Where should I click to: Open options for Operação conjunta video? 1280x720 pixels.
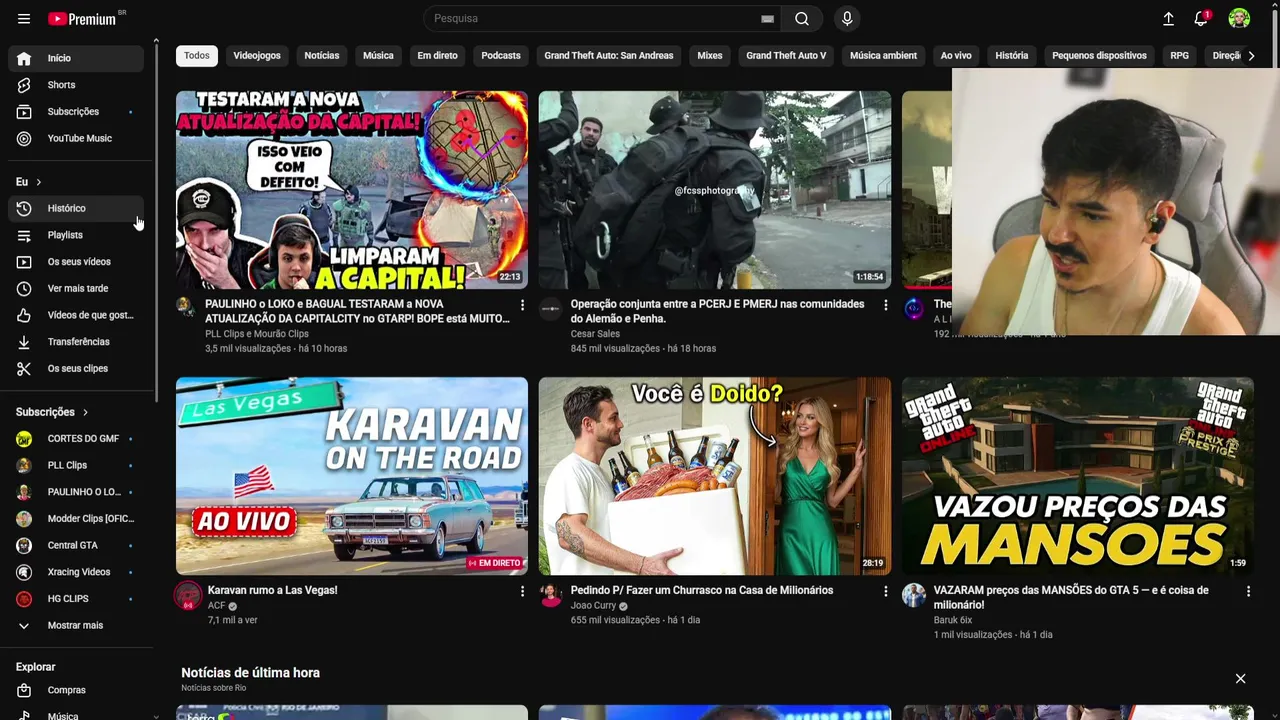click(x=885, y=305)
